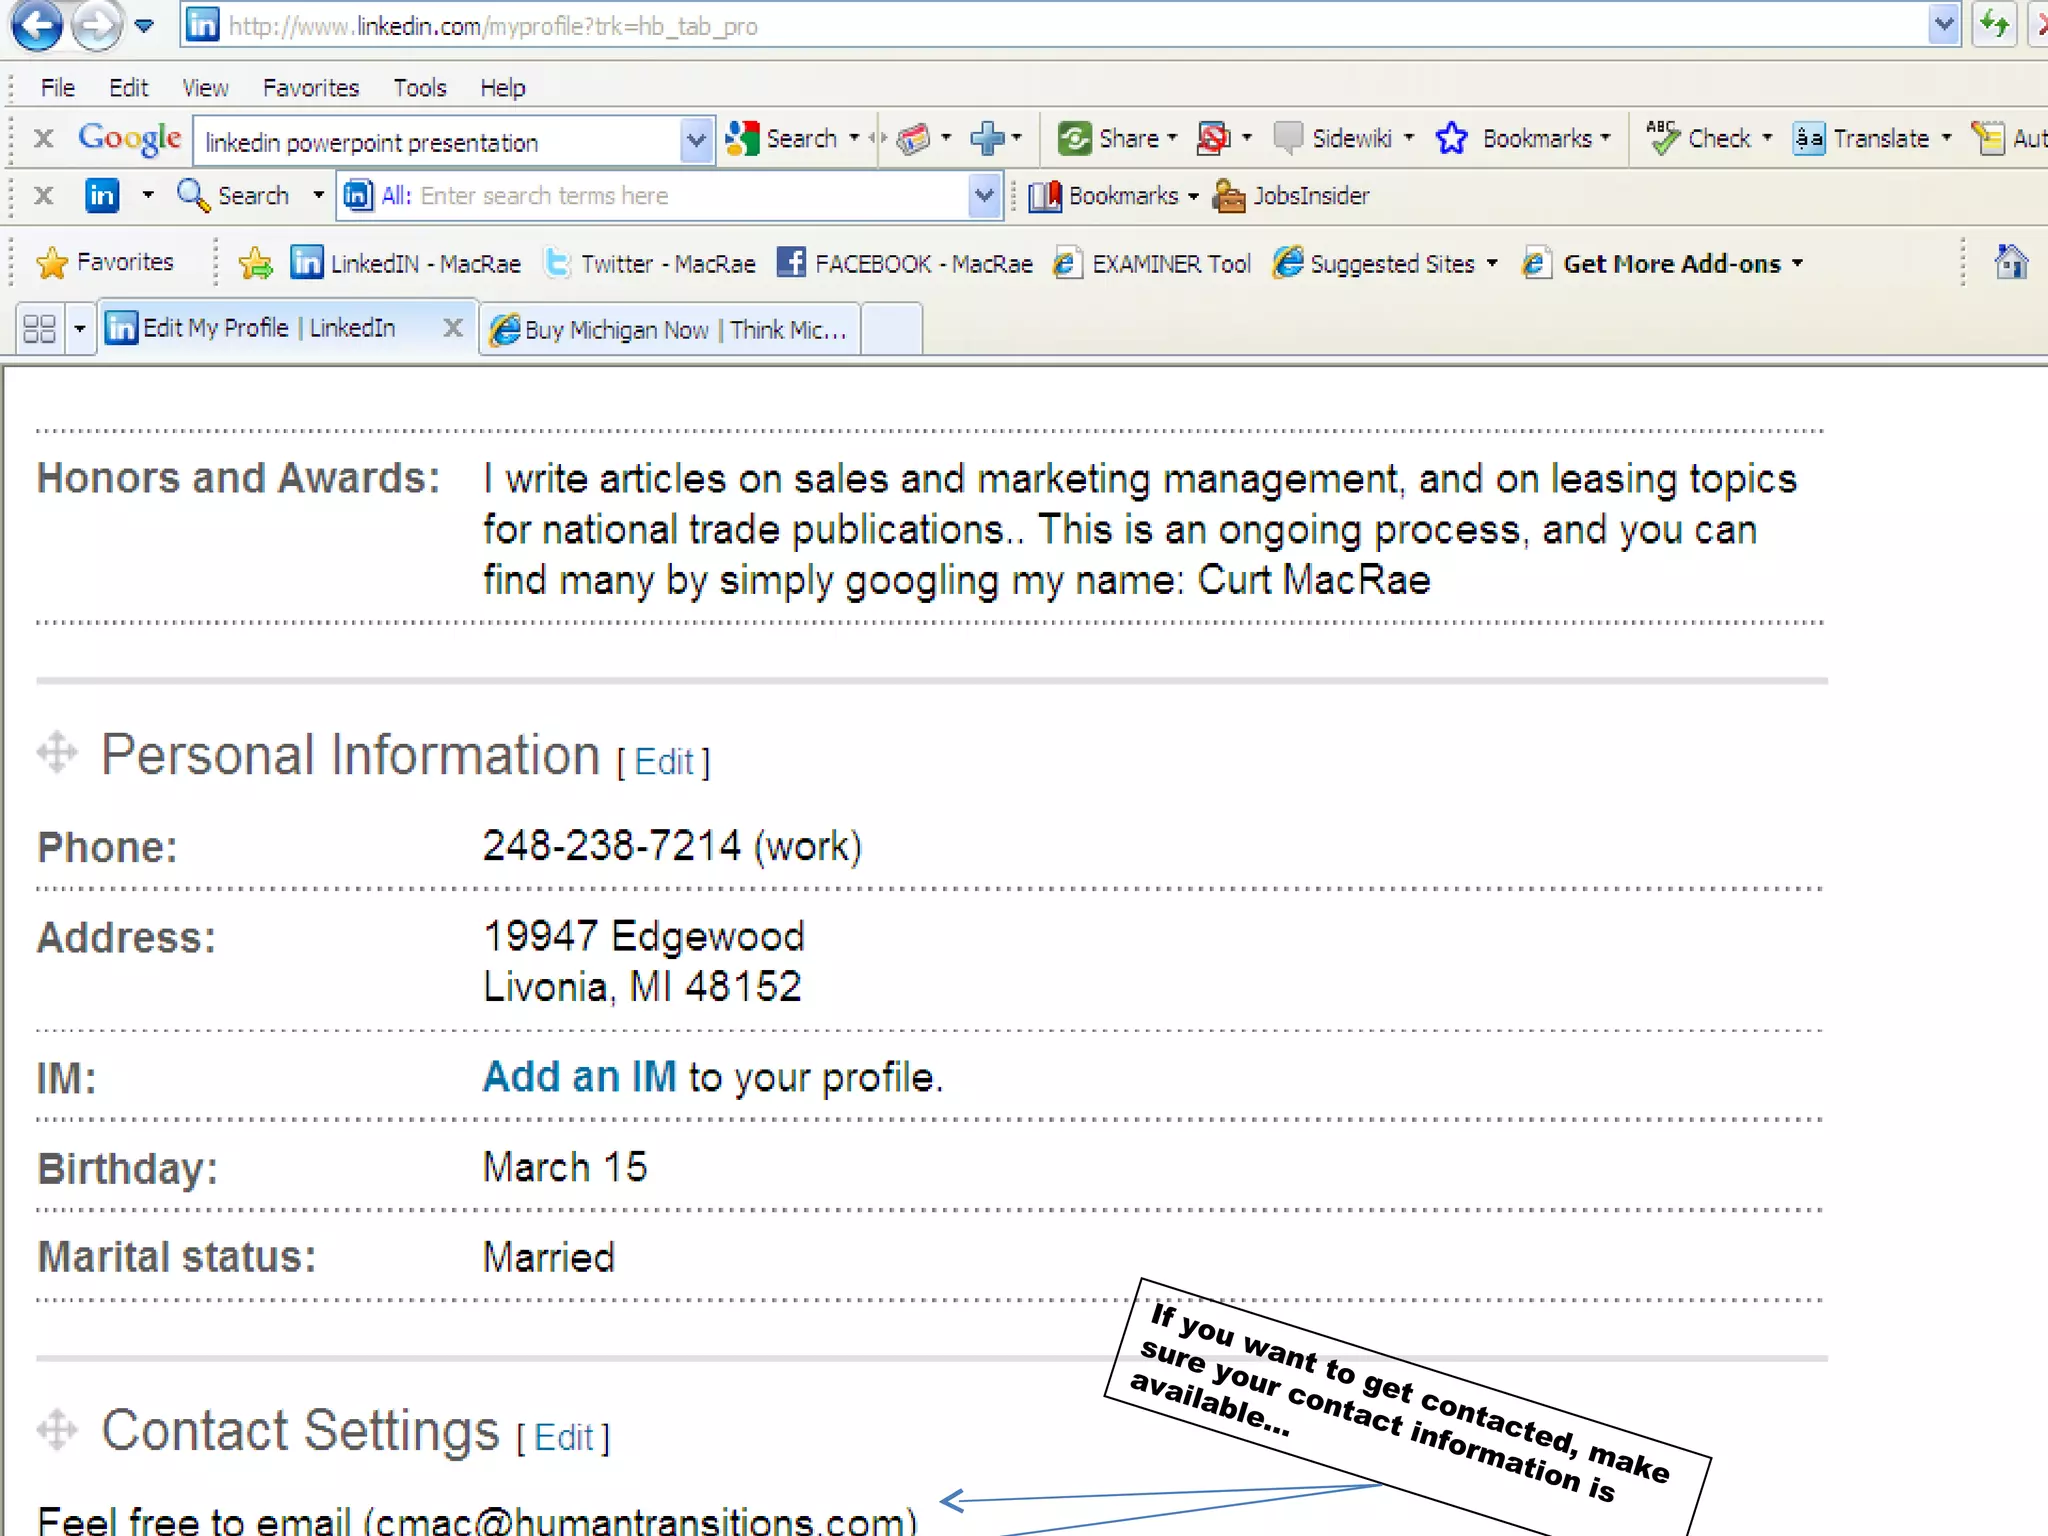Viewport: 2048px width, 1536px height.
Task: Open the address bar history dropdown
Action: click(1944, 25)
